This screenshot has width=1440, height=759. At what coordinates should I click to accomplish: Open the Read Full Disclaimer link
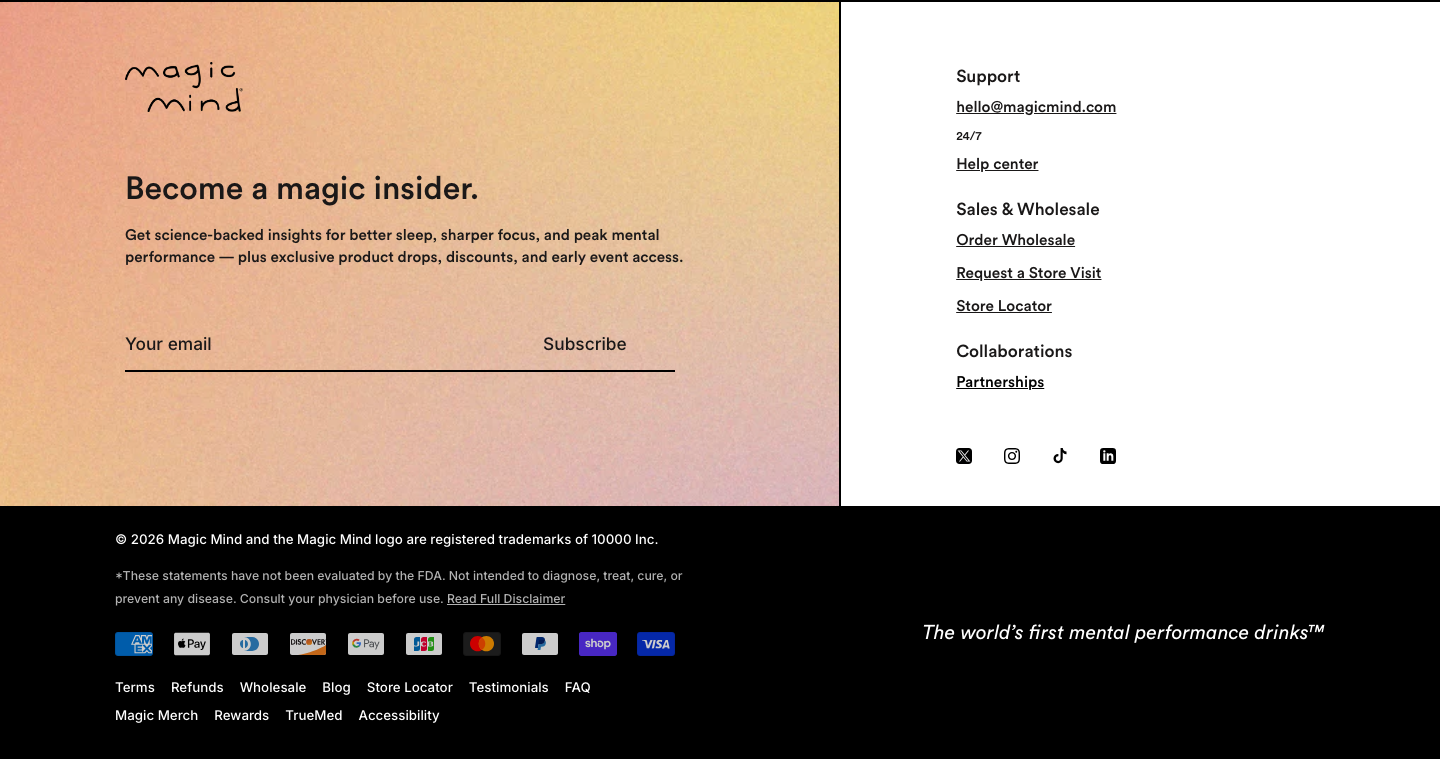(x=506, y=599)
